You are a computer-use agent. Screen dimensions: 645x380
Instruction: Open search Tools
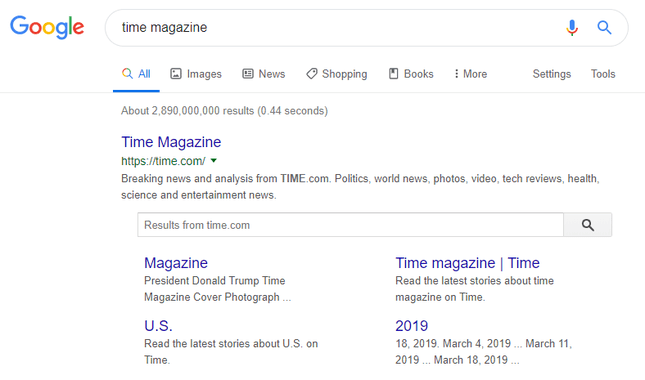pyautogui.click(x=603, y=74)
